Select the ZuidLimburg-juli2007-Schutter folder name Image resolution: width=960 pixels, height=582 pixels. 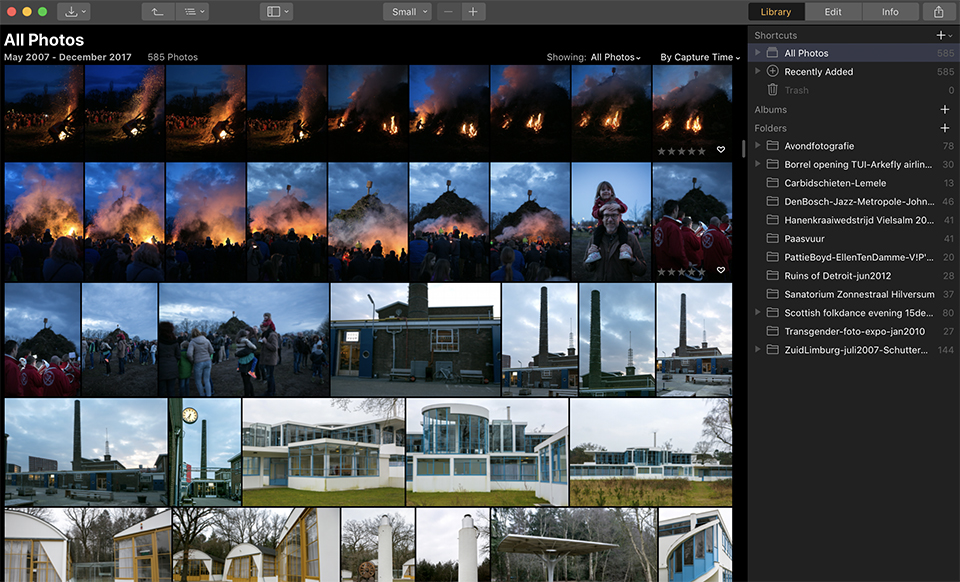pyautogui.click(x=856, y=350)
